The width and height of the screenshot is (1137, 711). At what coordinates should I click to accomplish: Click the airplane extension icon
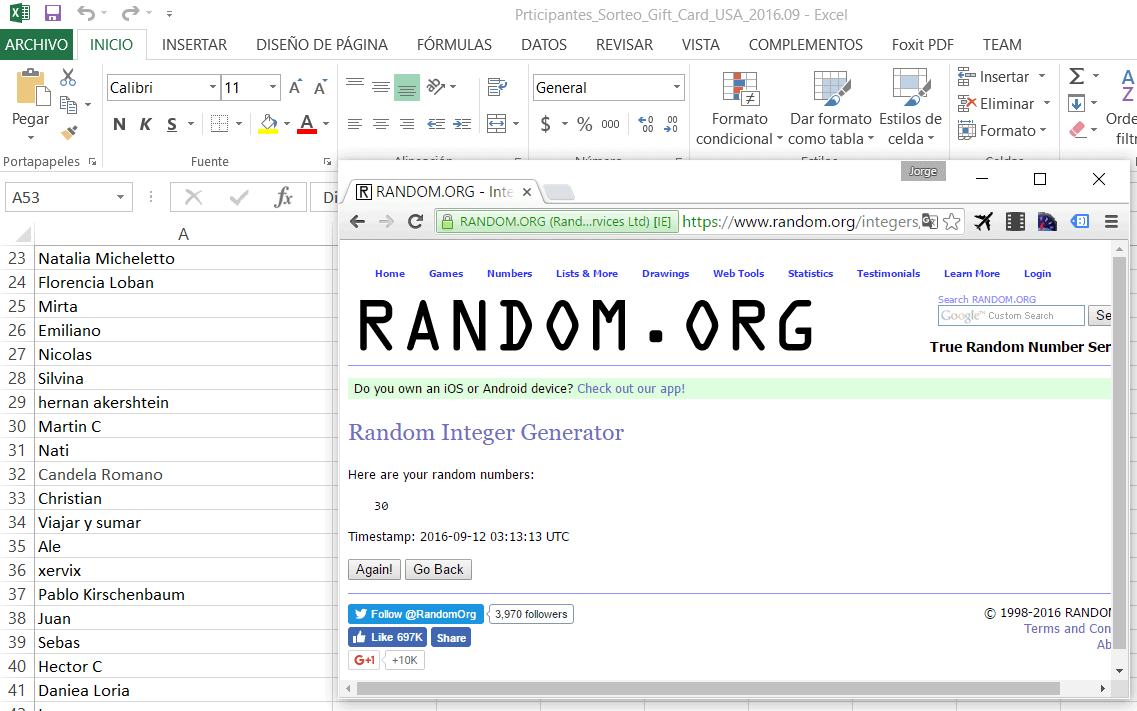tap(983, 222)
